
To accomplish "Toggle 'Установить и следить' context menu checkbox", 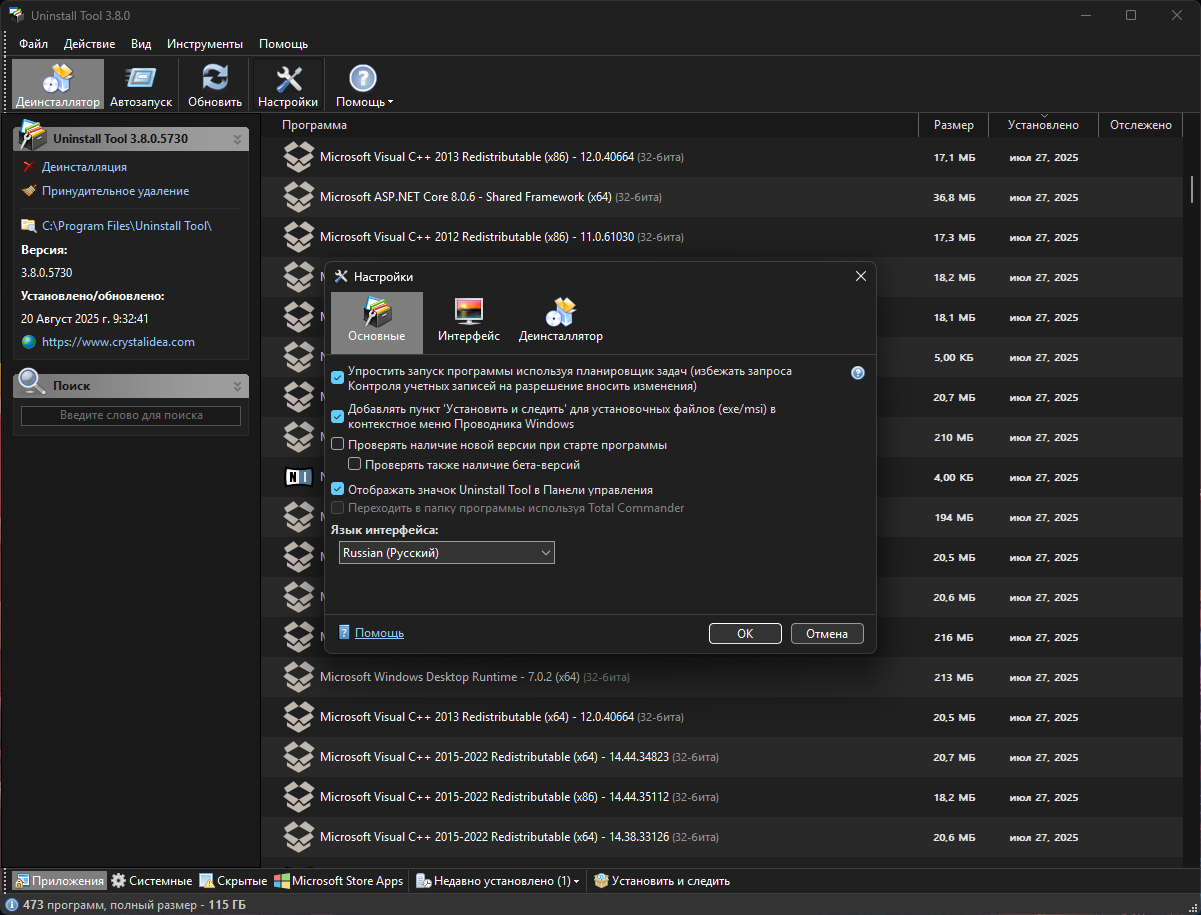I will [x=338, y=415].
